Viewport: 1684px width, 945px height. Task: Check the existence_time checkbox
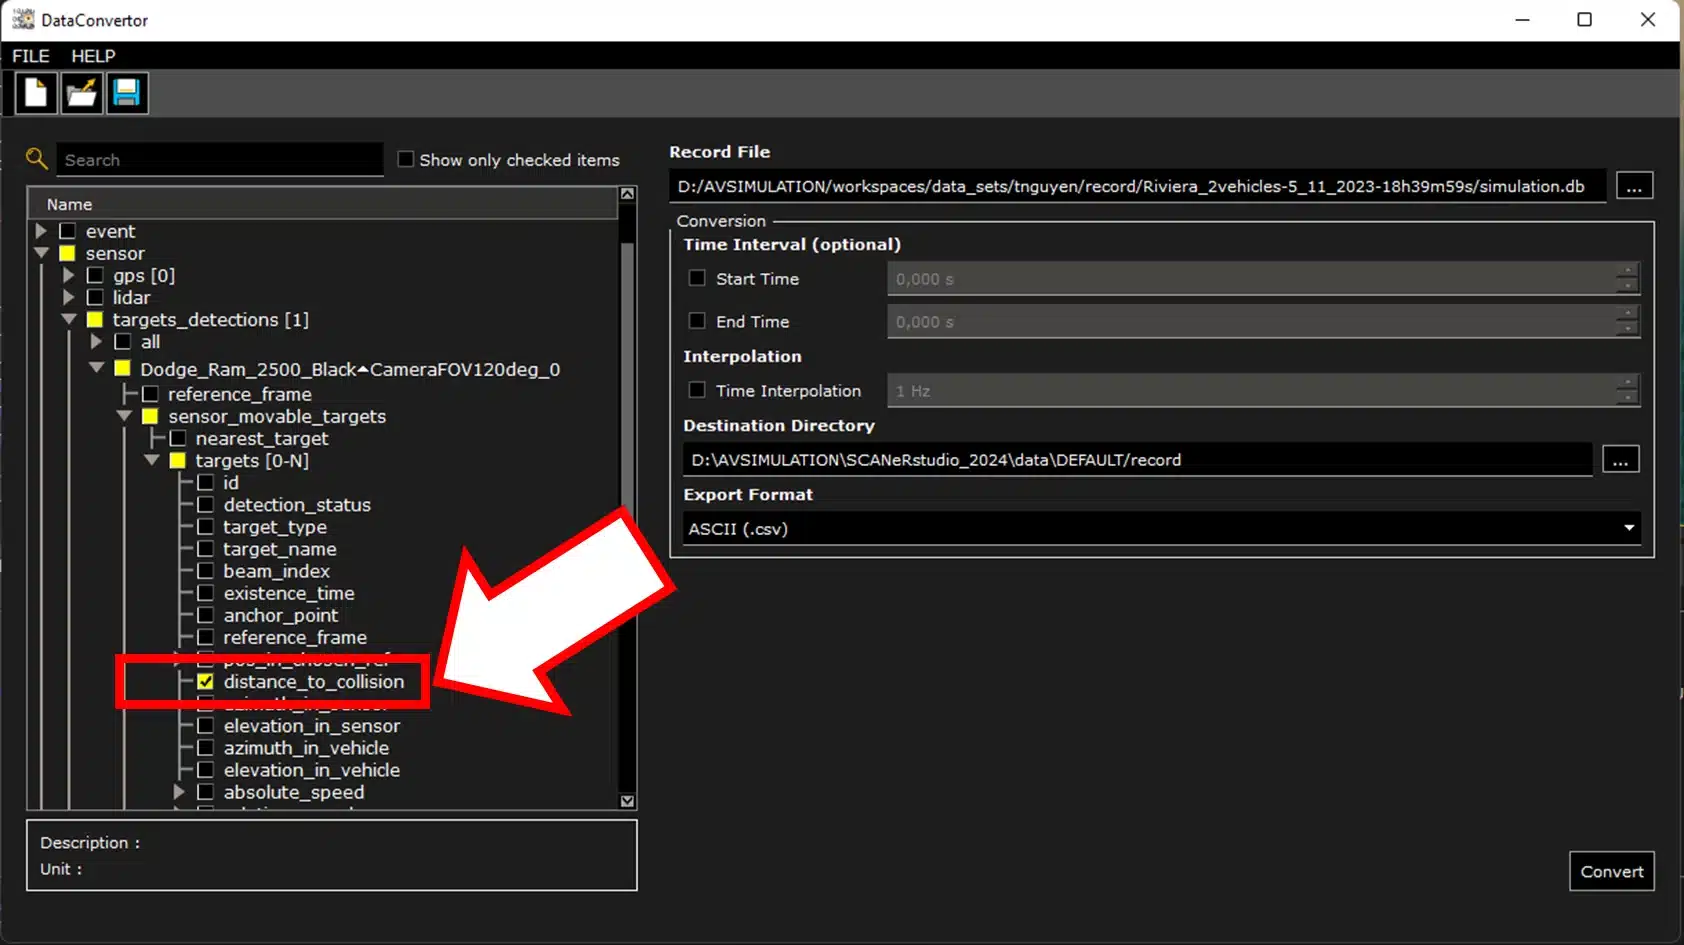pos(206,593)
